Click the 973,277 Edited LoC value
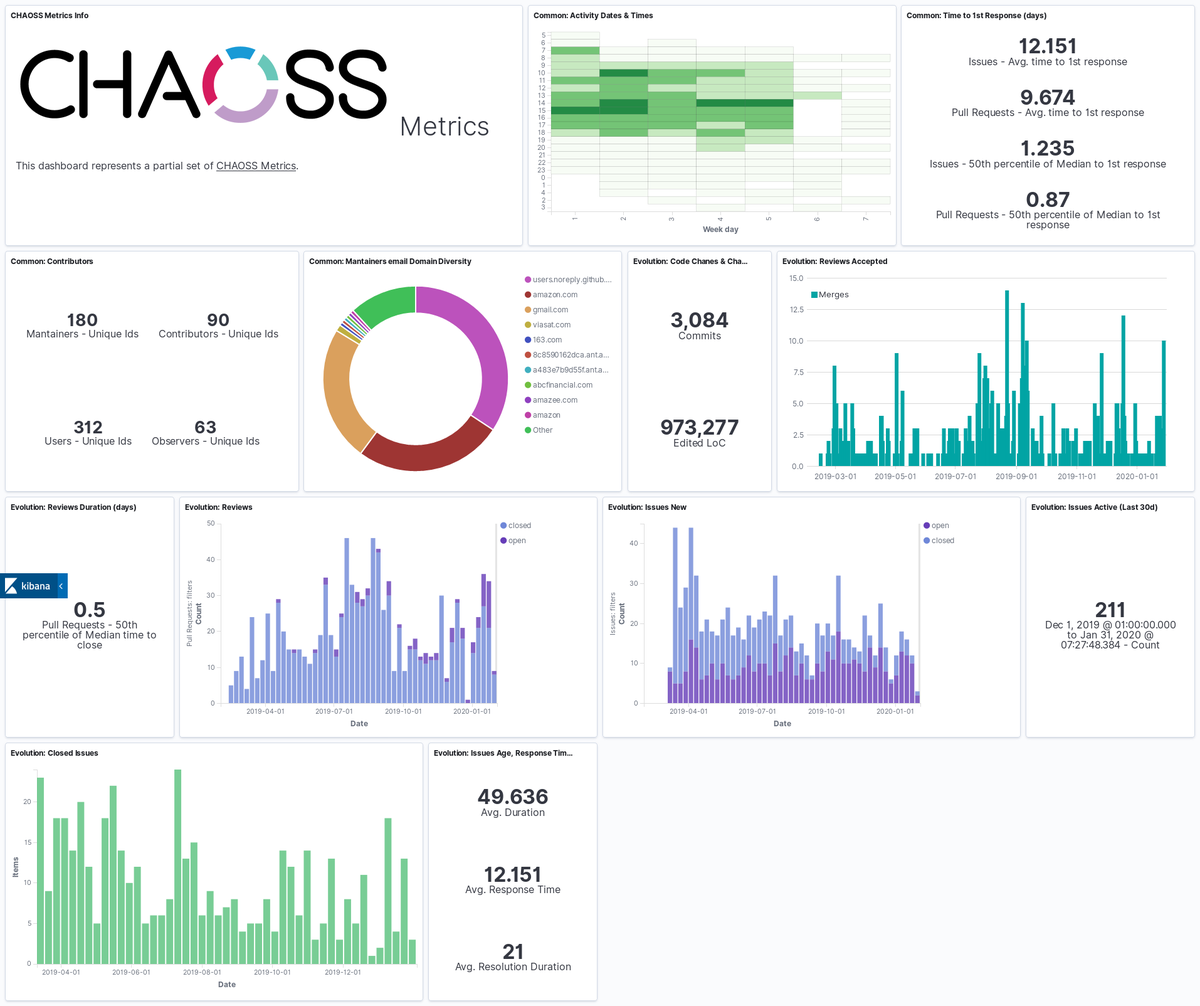 pos(699,427)
